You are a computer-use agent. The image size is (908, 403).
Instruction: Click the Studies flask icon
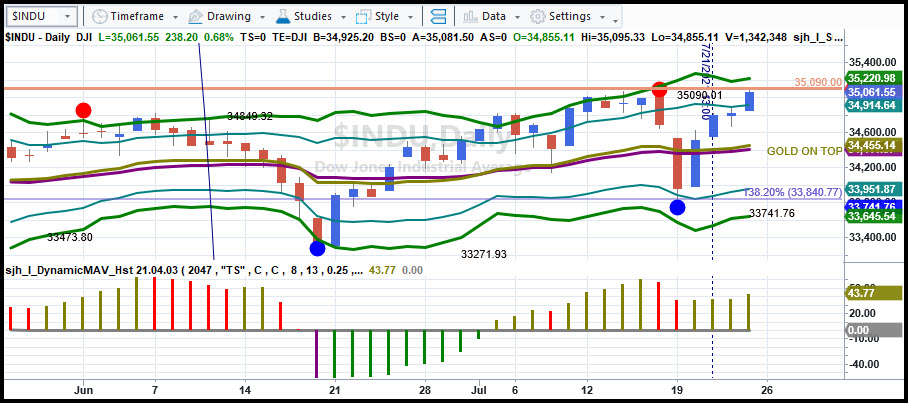(283, 16)
